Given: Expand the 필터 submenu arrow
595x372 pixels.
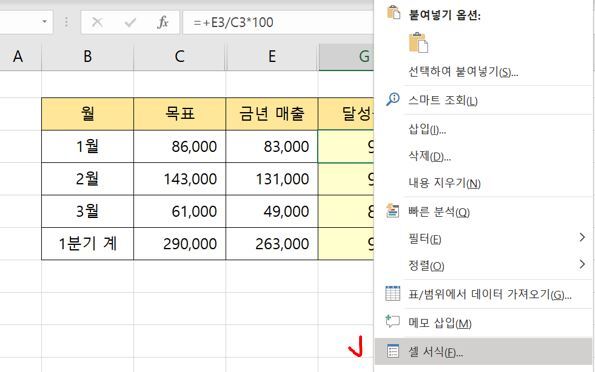Looking at the screenshot, I should tap(582, 238).
